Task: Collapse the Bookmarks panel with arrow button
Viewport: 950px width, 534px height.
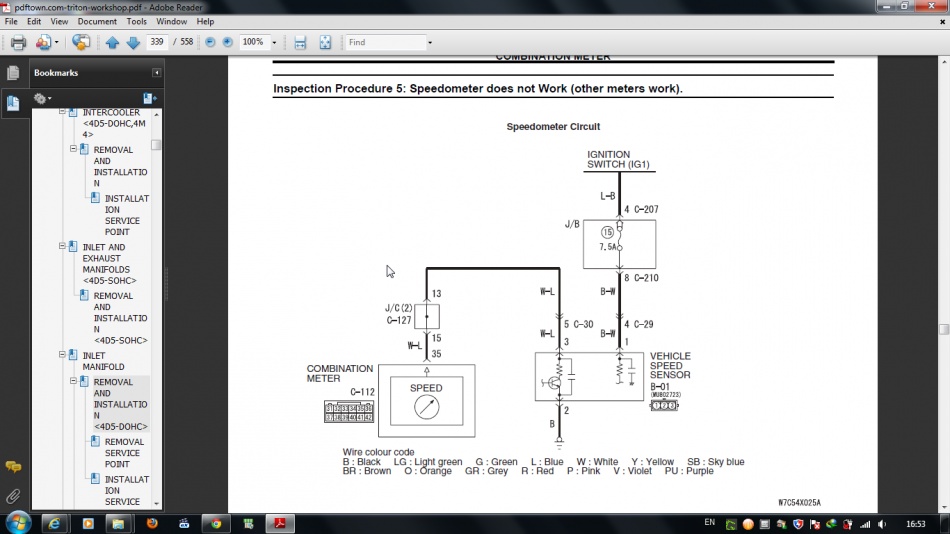Action: 156,73
